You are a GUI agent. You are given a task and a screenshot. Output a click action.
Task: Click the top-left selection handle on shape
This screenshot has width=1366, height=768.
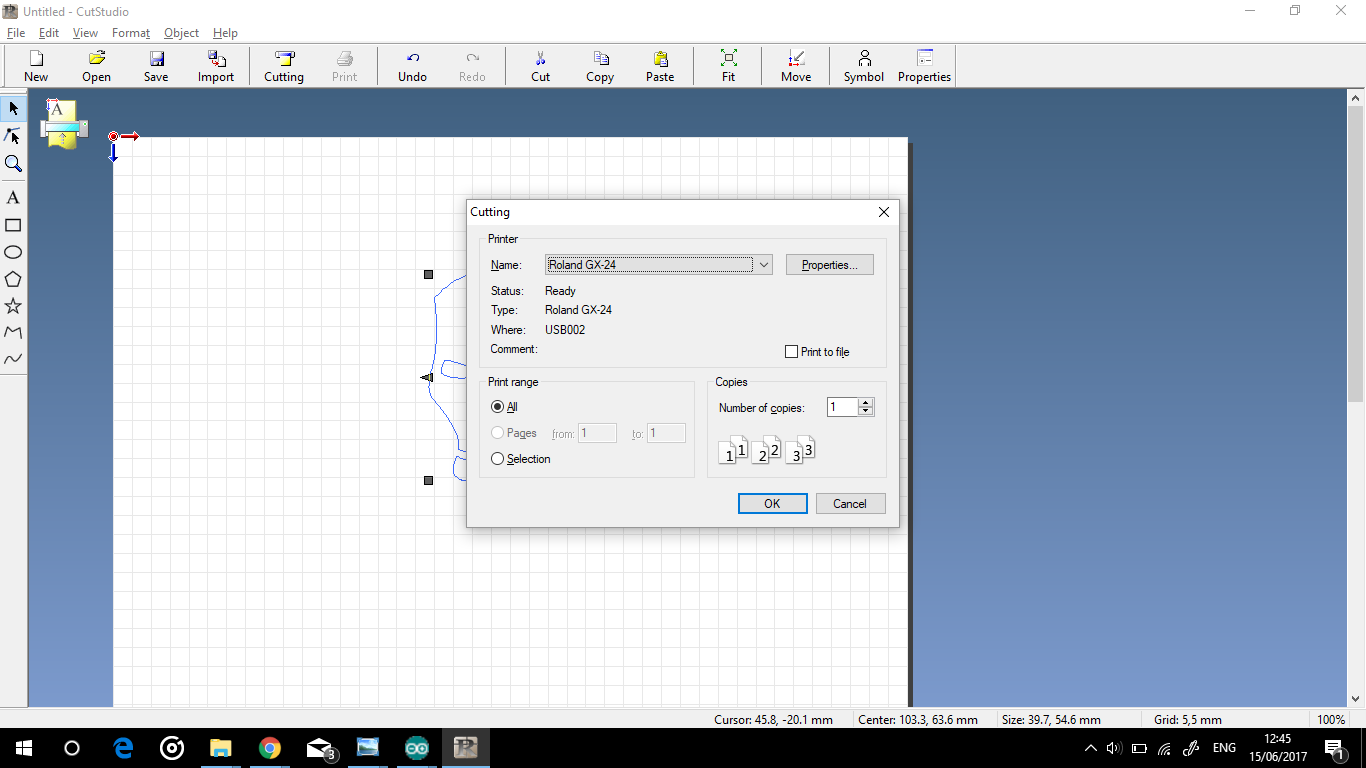tap(429, 274)
